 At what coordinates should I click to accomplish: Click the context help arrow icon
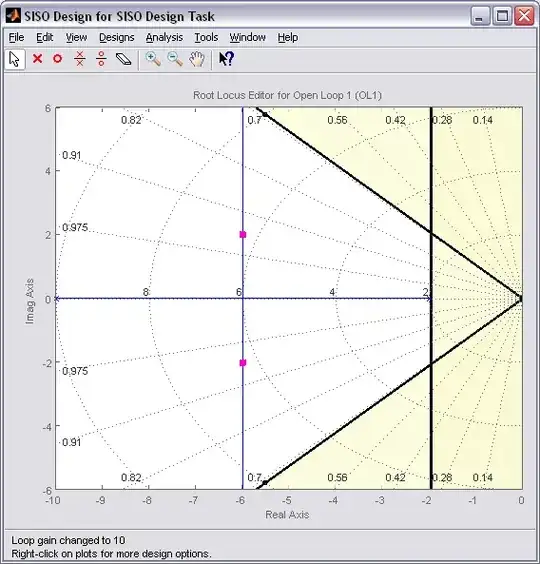coord(226,59)
